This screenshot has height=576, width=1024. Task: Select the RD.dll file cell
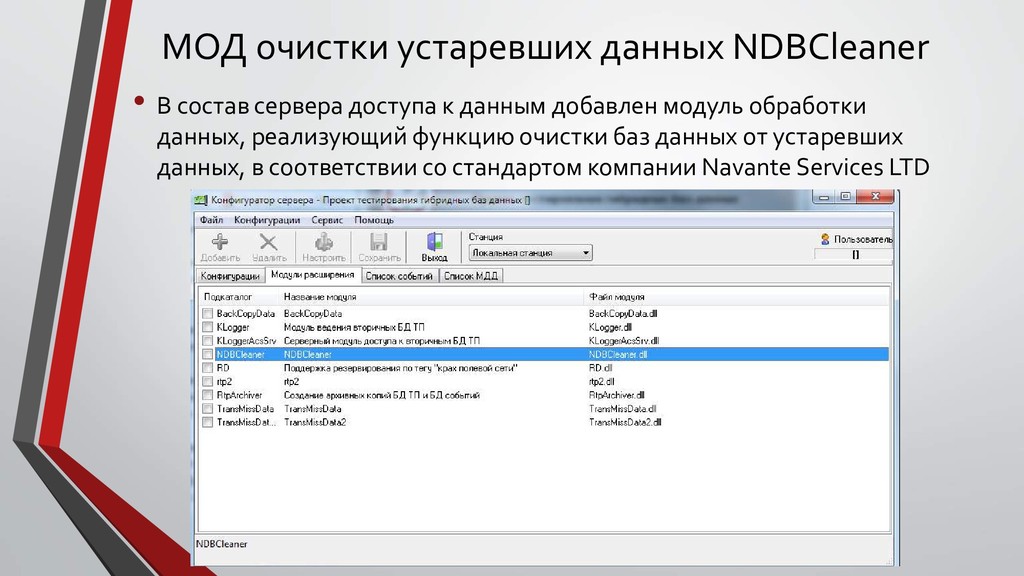coord(601,368)
